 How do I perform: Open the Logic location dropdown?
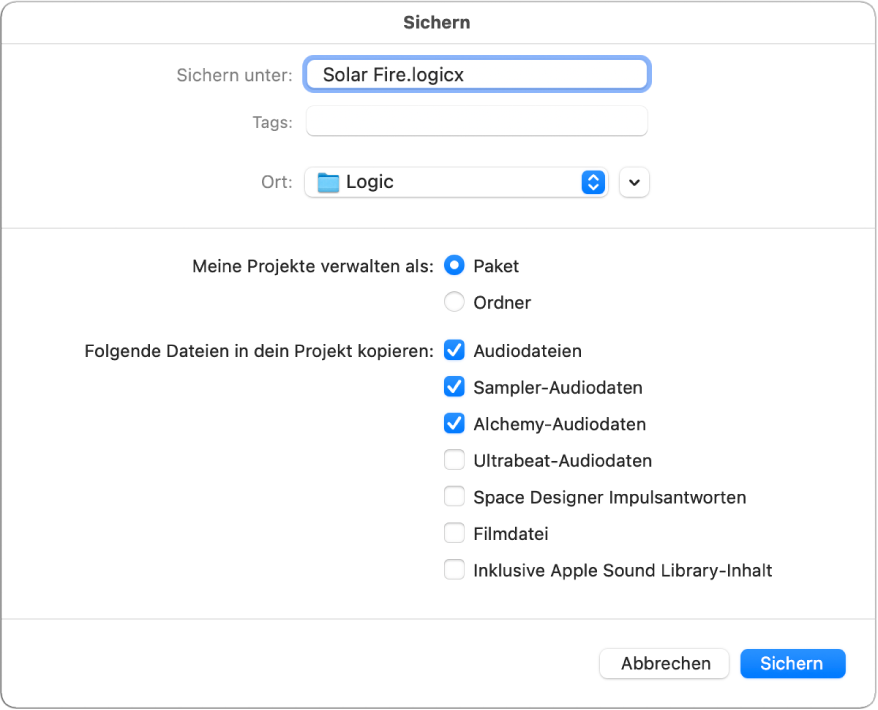(455, 182)
